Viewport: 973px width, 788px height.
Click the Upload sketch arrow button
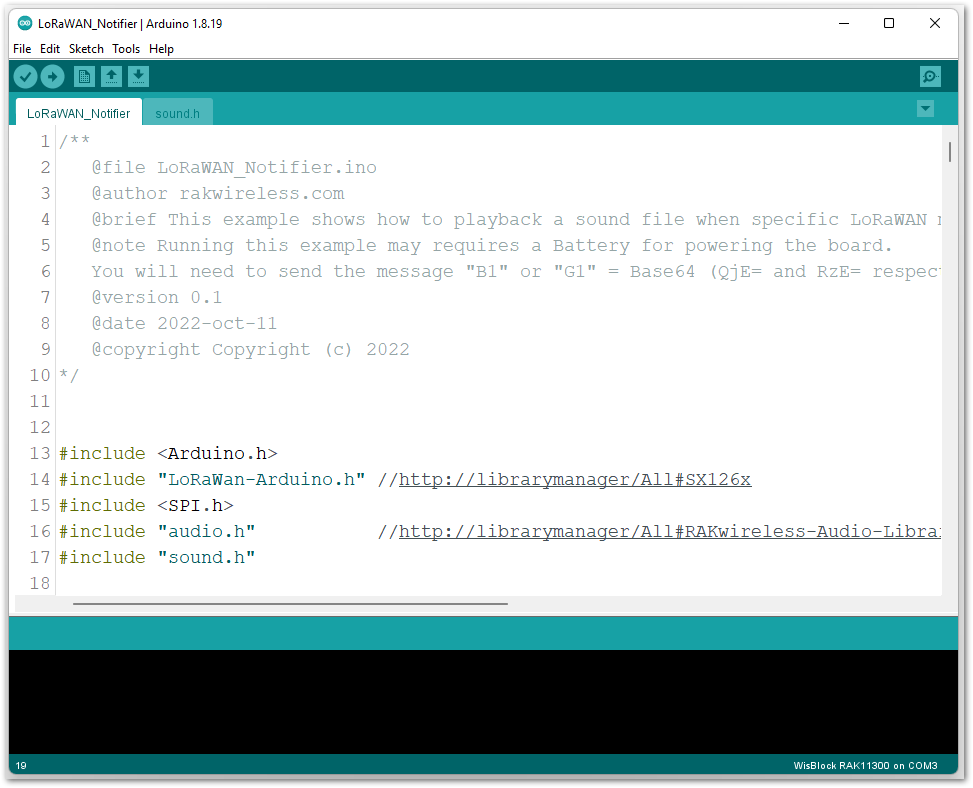pyautogui.click(x=52, y=77)
